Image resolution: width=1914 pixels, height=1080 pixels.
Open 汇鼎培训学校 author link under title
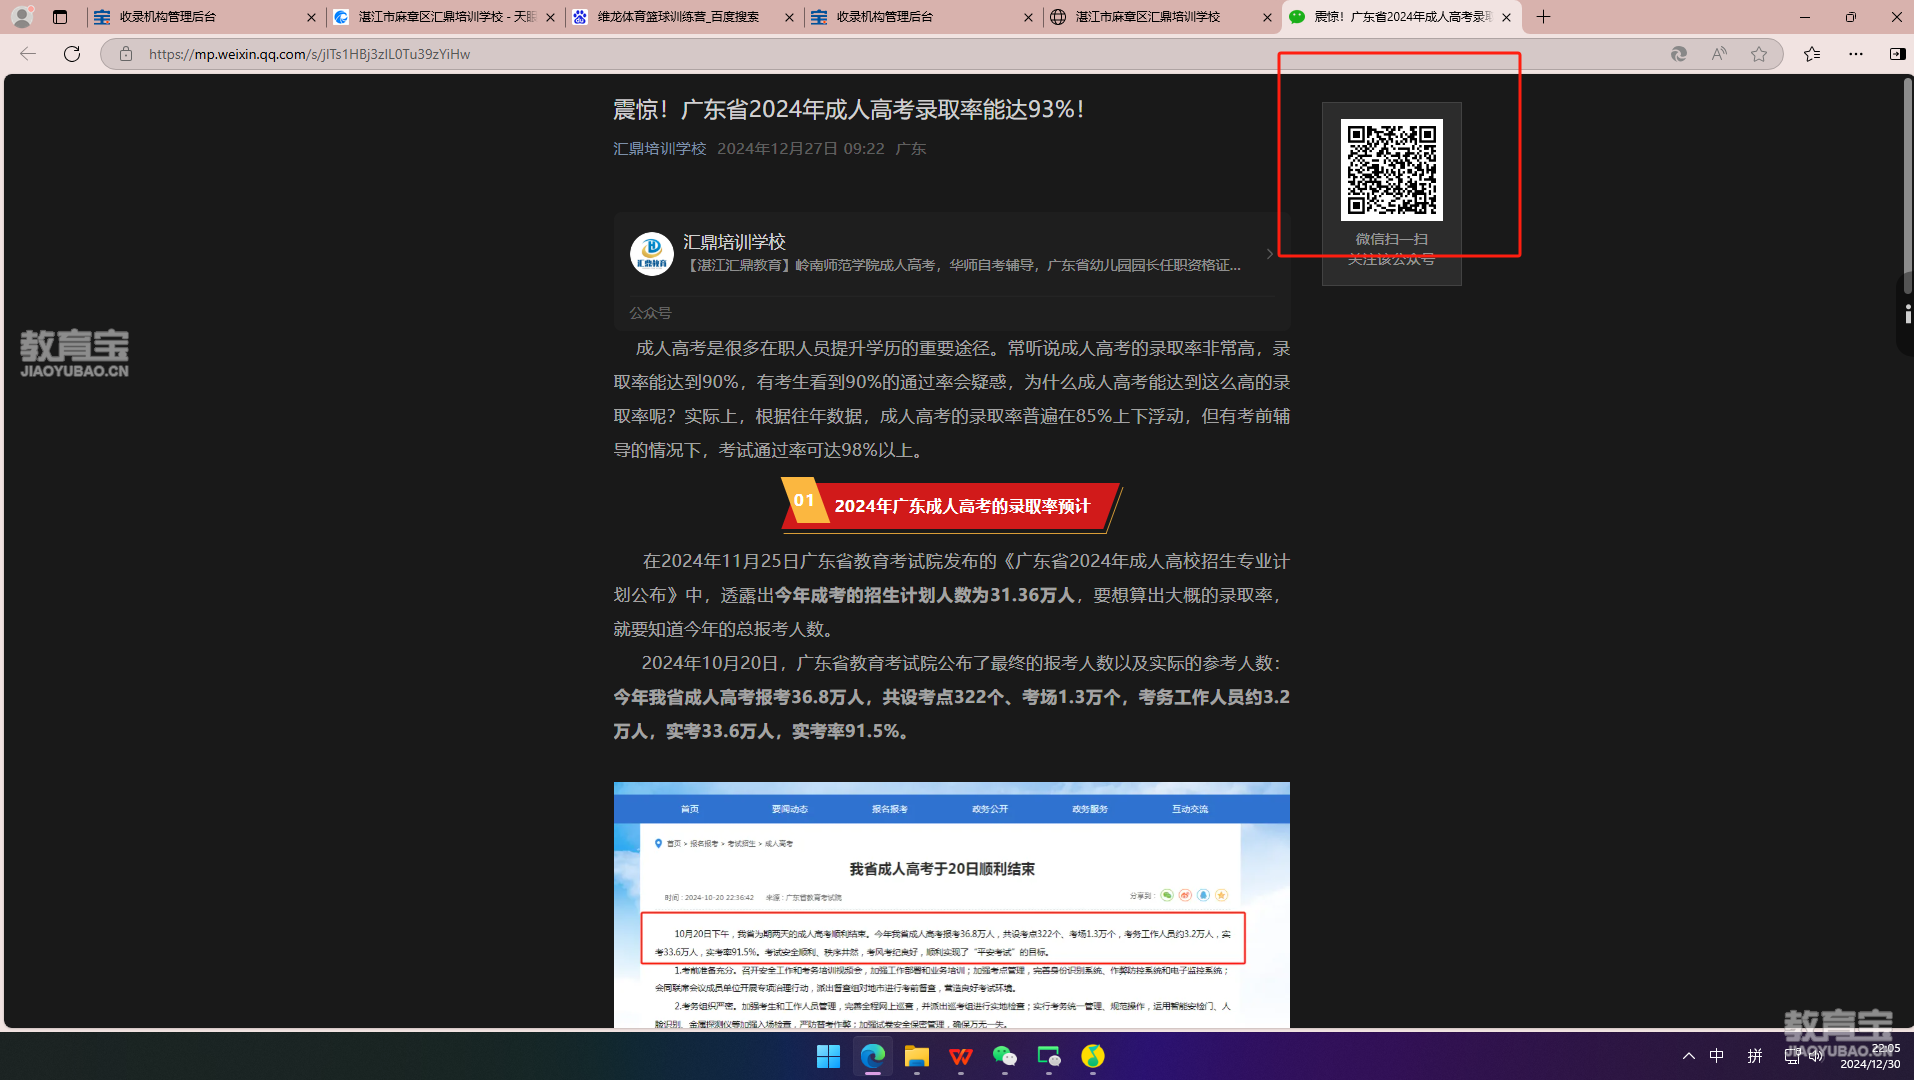[x=660, y=148]
